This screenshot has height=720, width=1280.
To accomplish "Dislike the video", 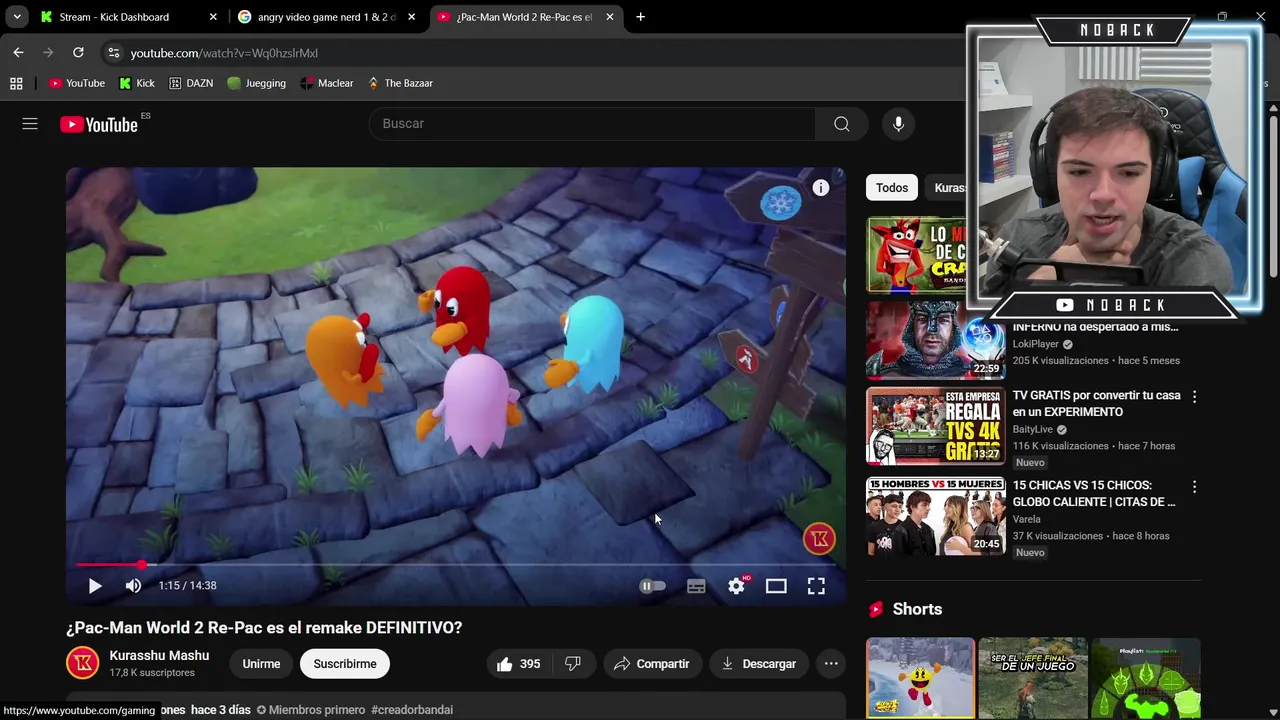I will click(x=574, y=664).
